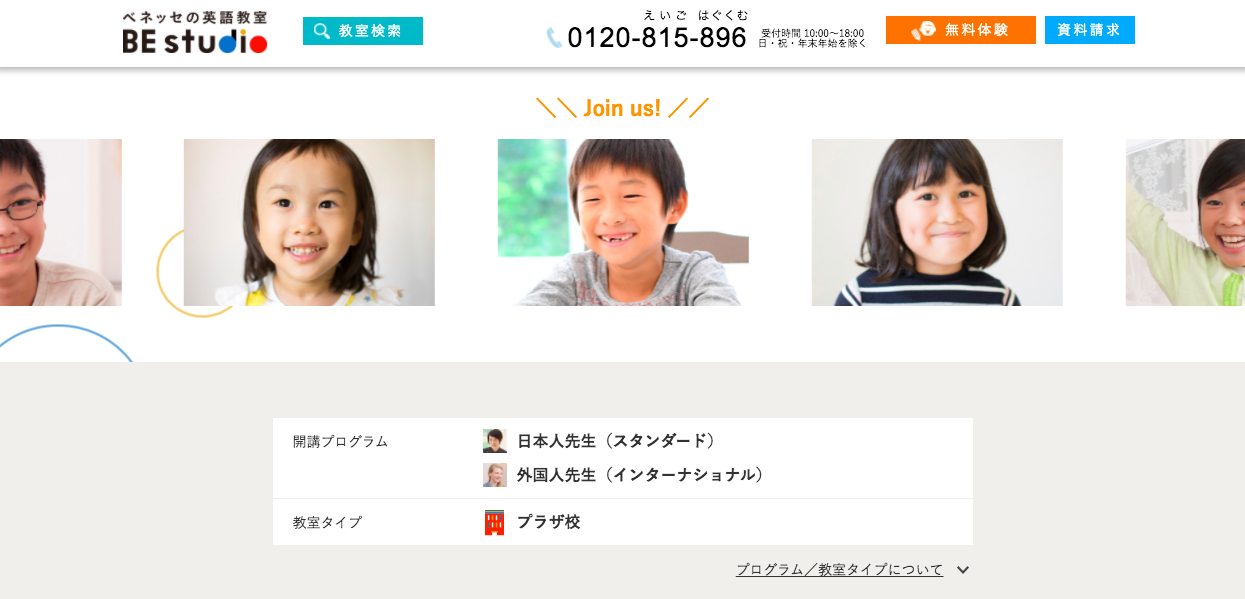Screen dimensions: 1245x599
Task: Call the number 0120-815-896
Action: [657, 37]
